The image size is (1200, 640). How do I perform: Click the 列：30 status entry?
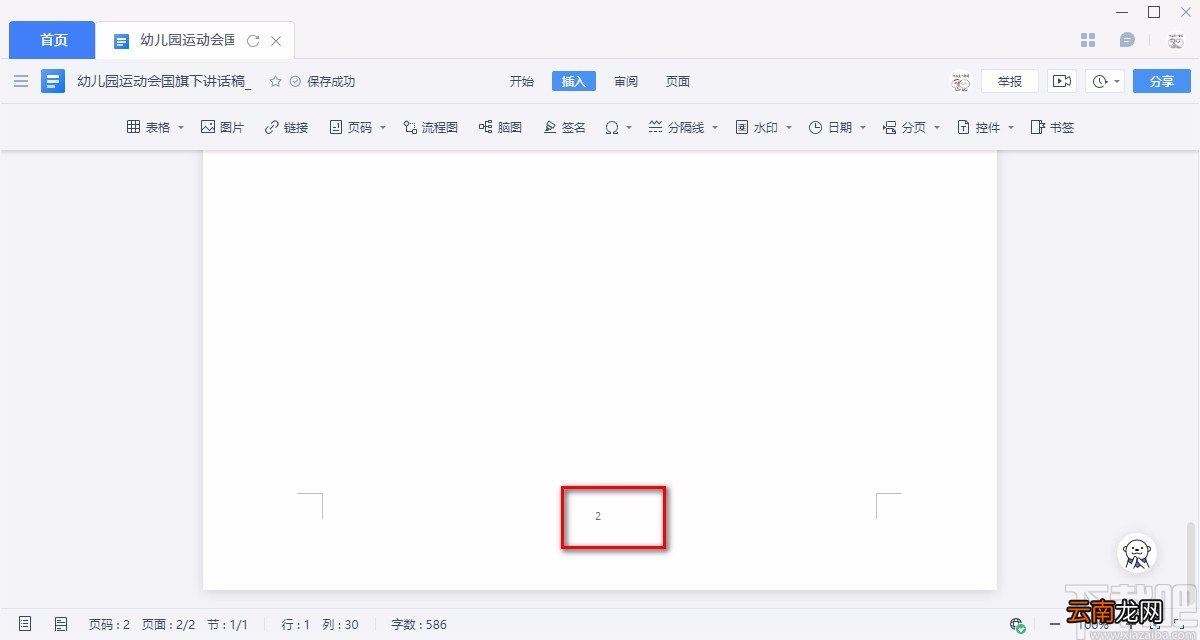tap(340, 624)
